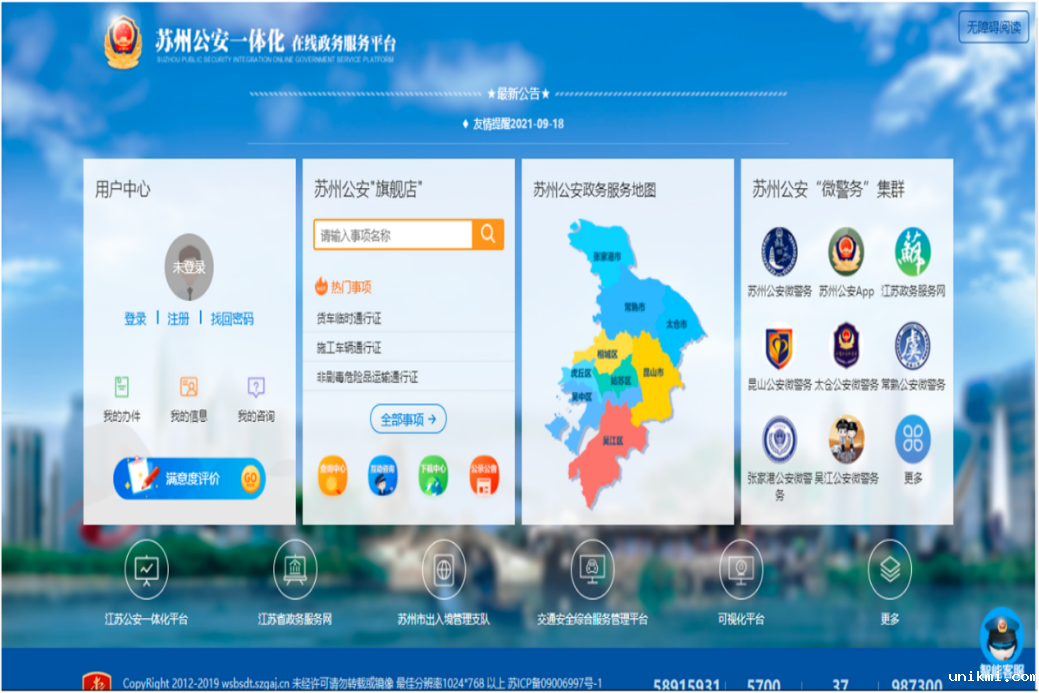Click the 交通安全综合服务管理平台 circle icon

point(592,570)
